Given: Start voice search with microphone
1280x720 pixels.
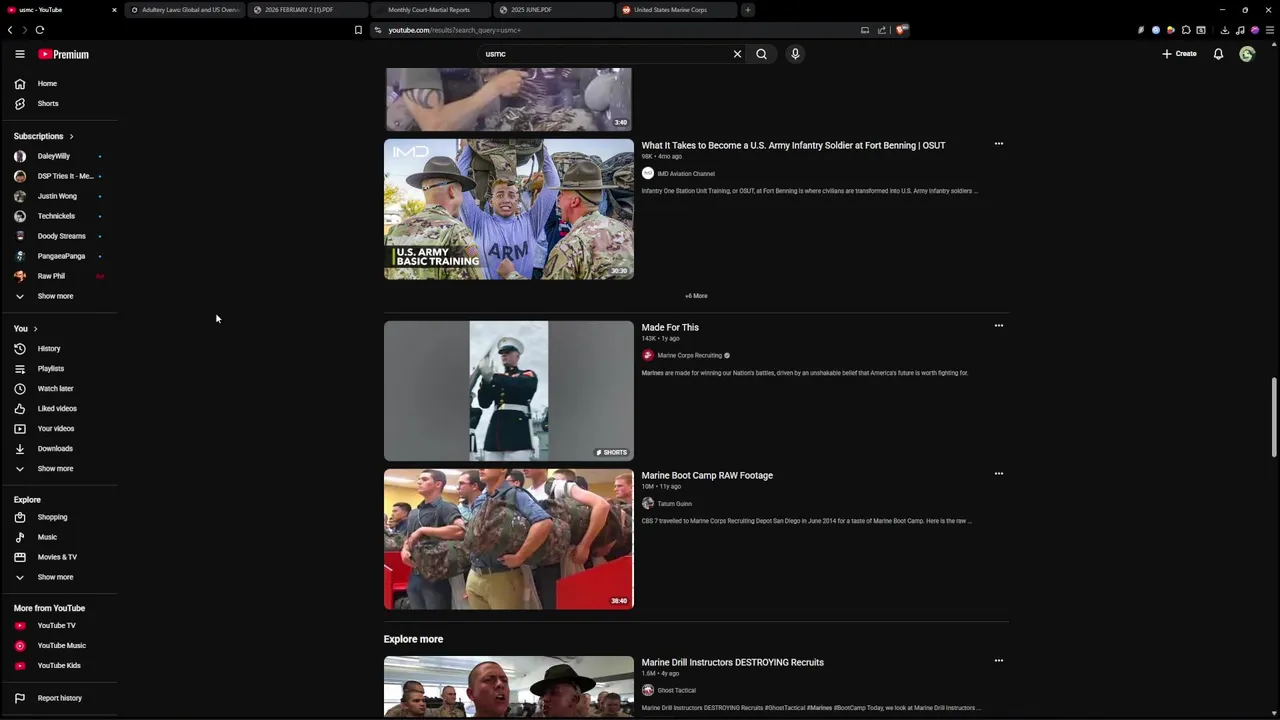Looking at the screenshot, I should 795,54.
